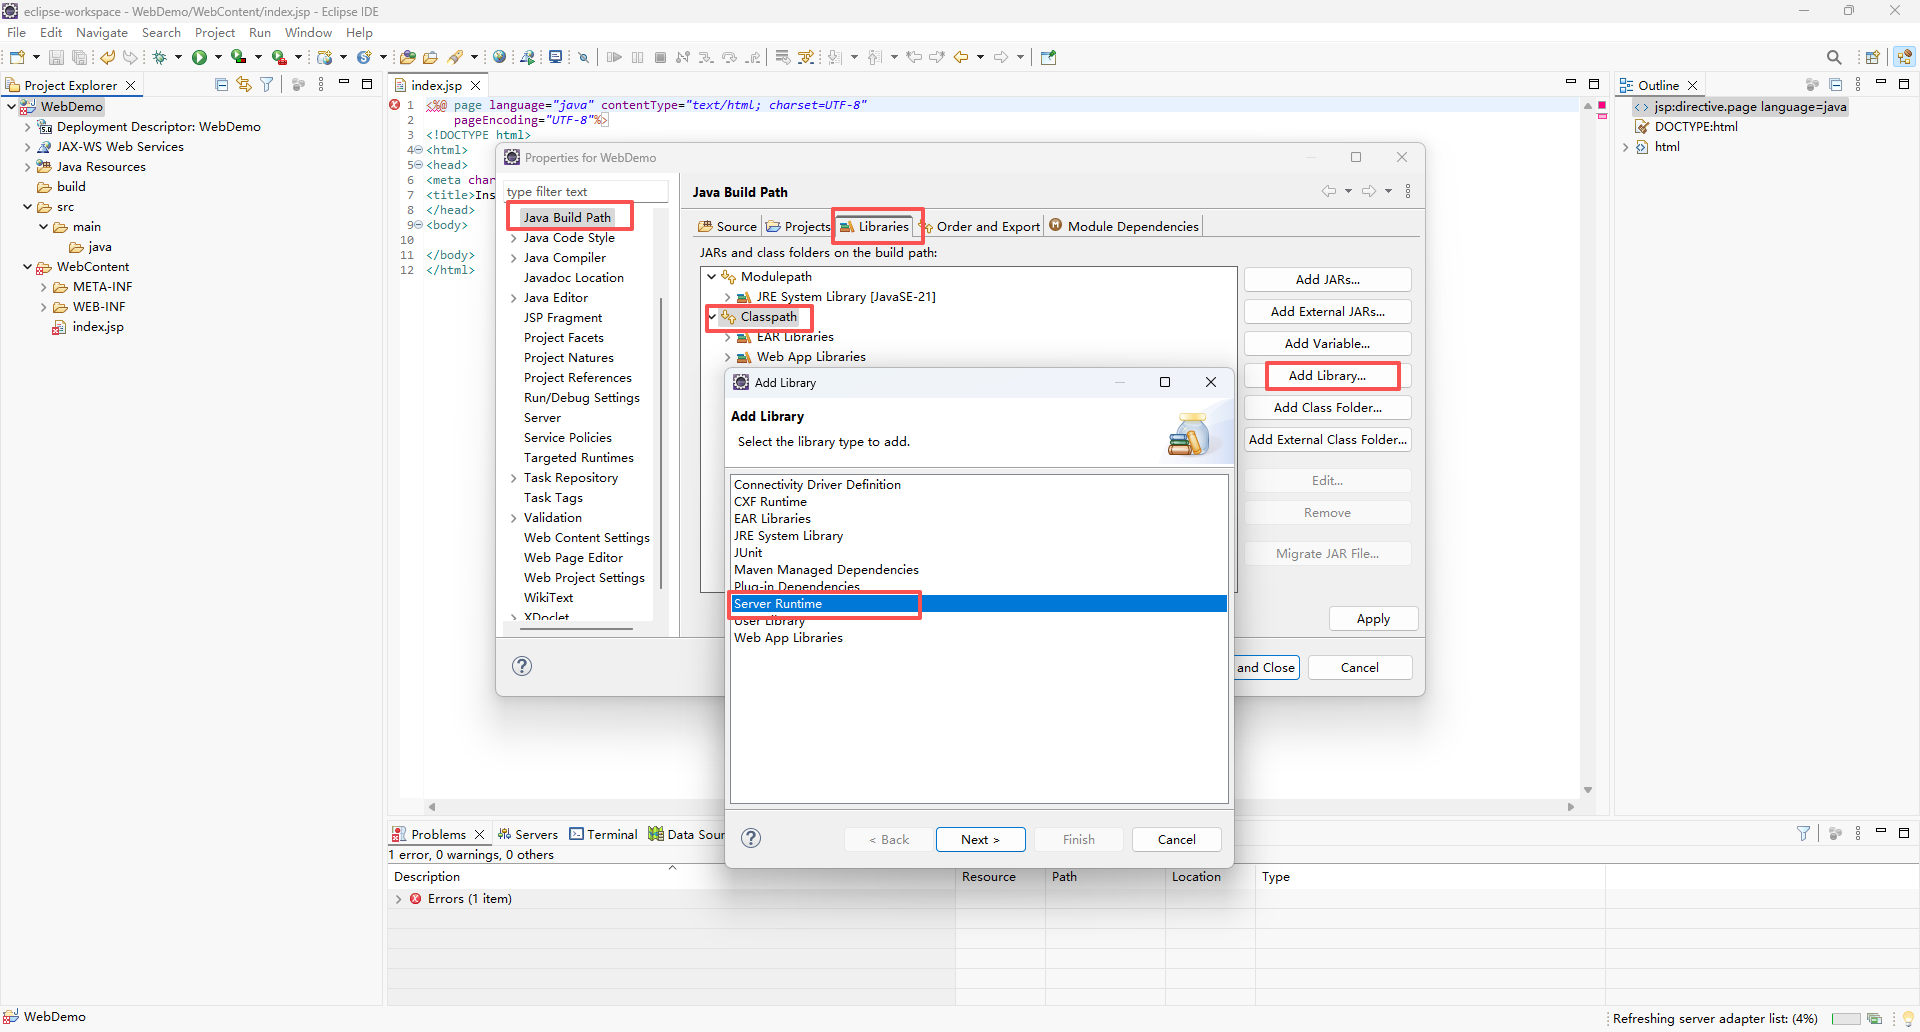Open the Window menu
This screenshot has height=1032, width=1920.
[x=308, y=33]
